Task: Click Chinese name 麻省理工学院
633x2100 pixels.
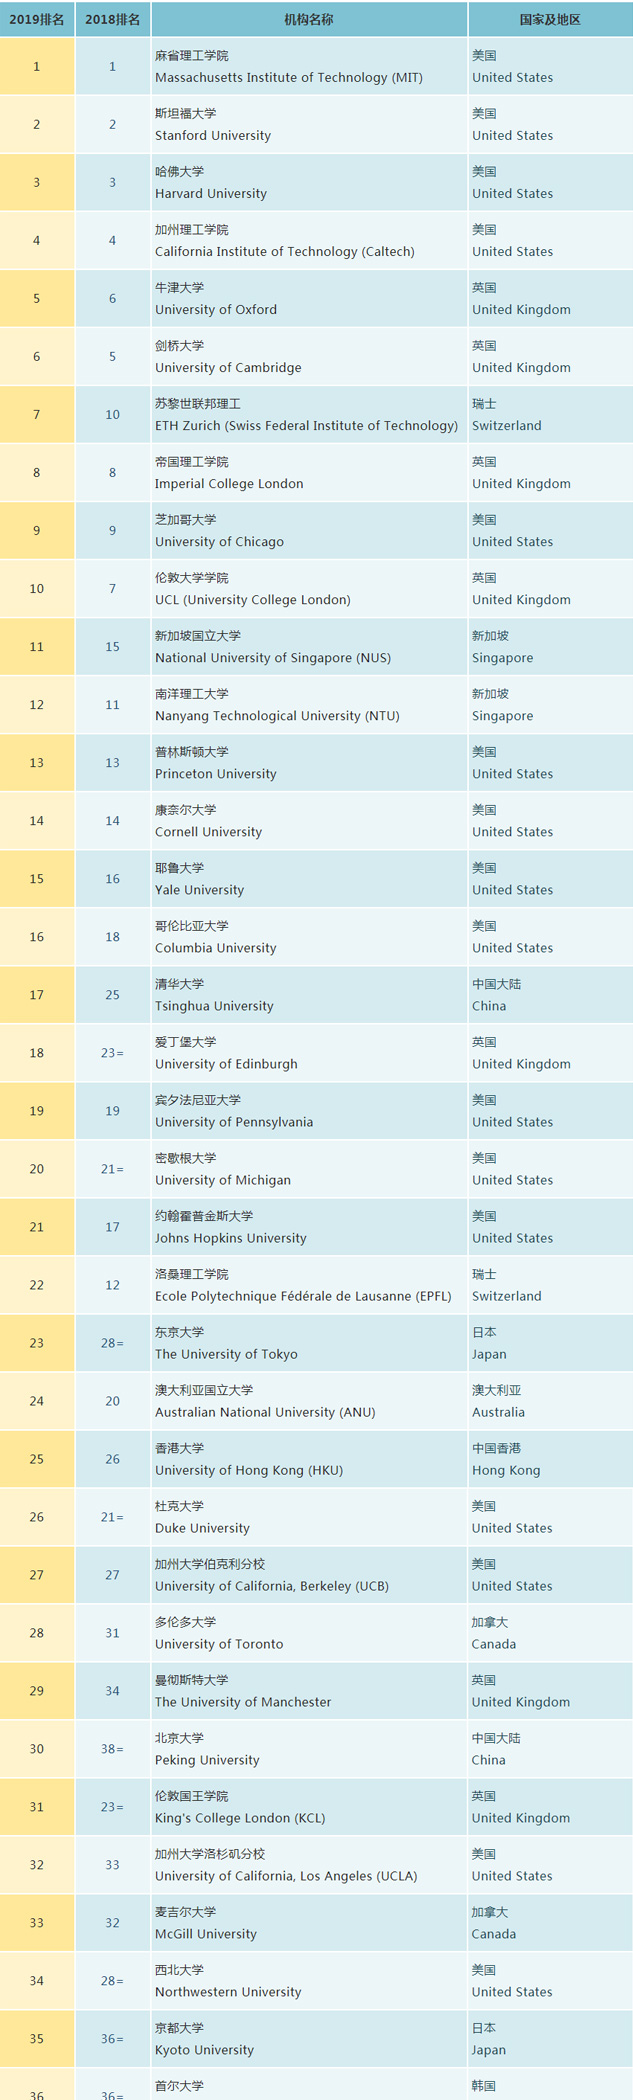Action: click(x=192, y=56)
